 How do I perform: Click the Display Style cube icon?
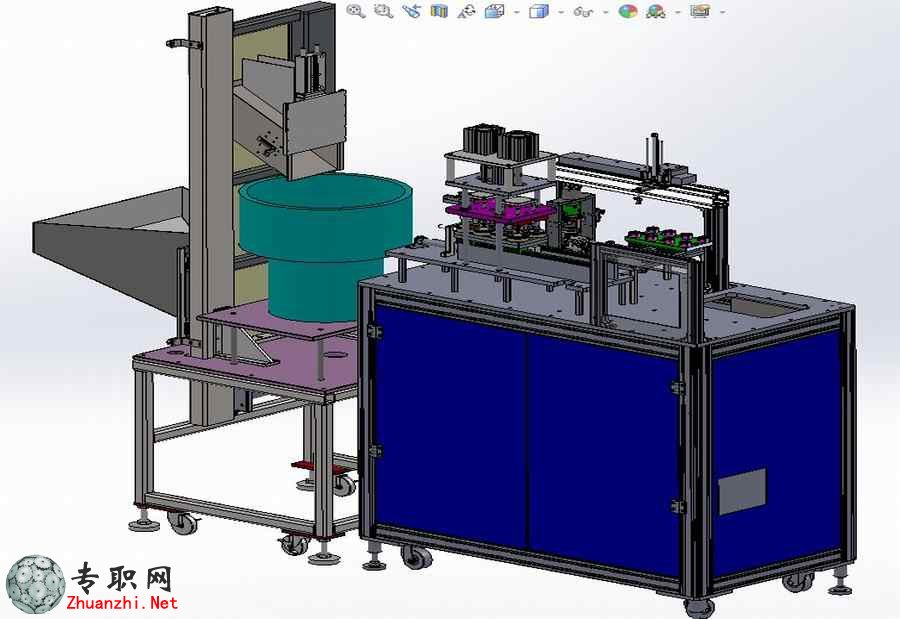click(538, 11)
